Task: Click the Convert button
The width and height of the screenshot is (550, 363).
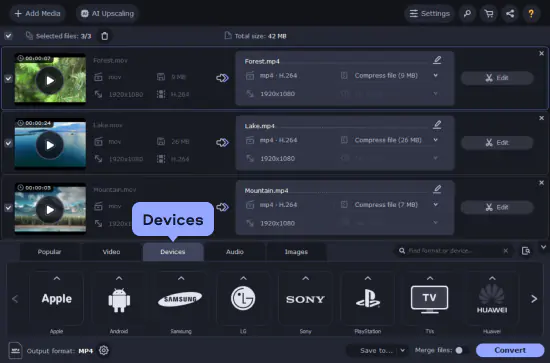Action: (x=510, y=350)
